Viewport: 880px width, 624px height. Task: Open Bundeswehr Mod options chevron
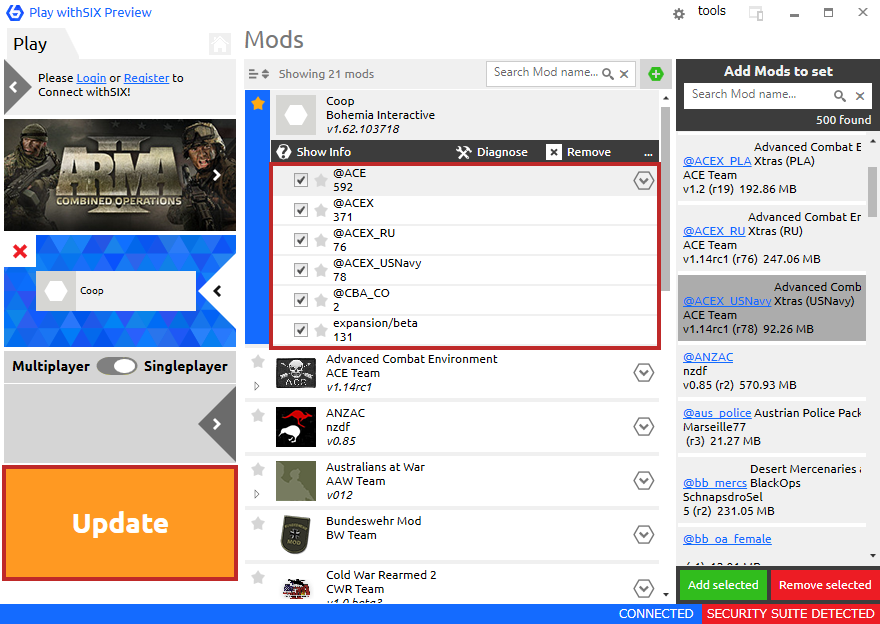click(x=644, y=534)
